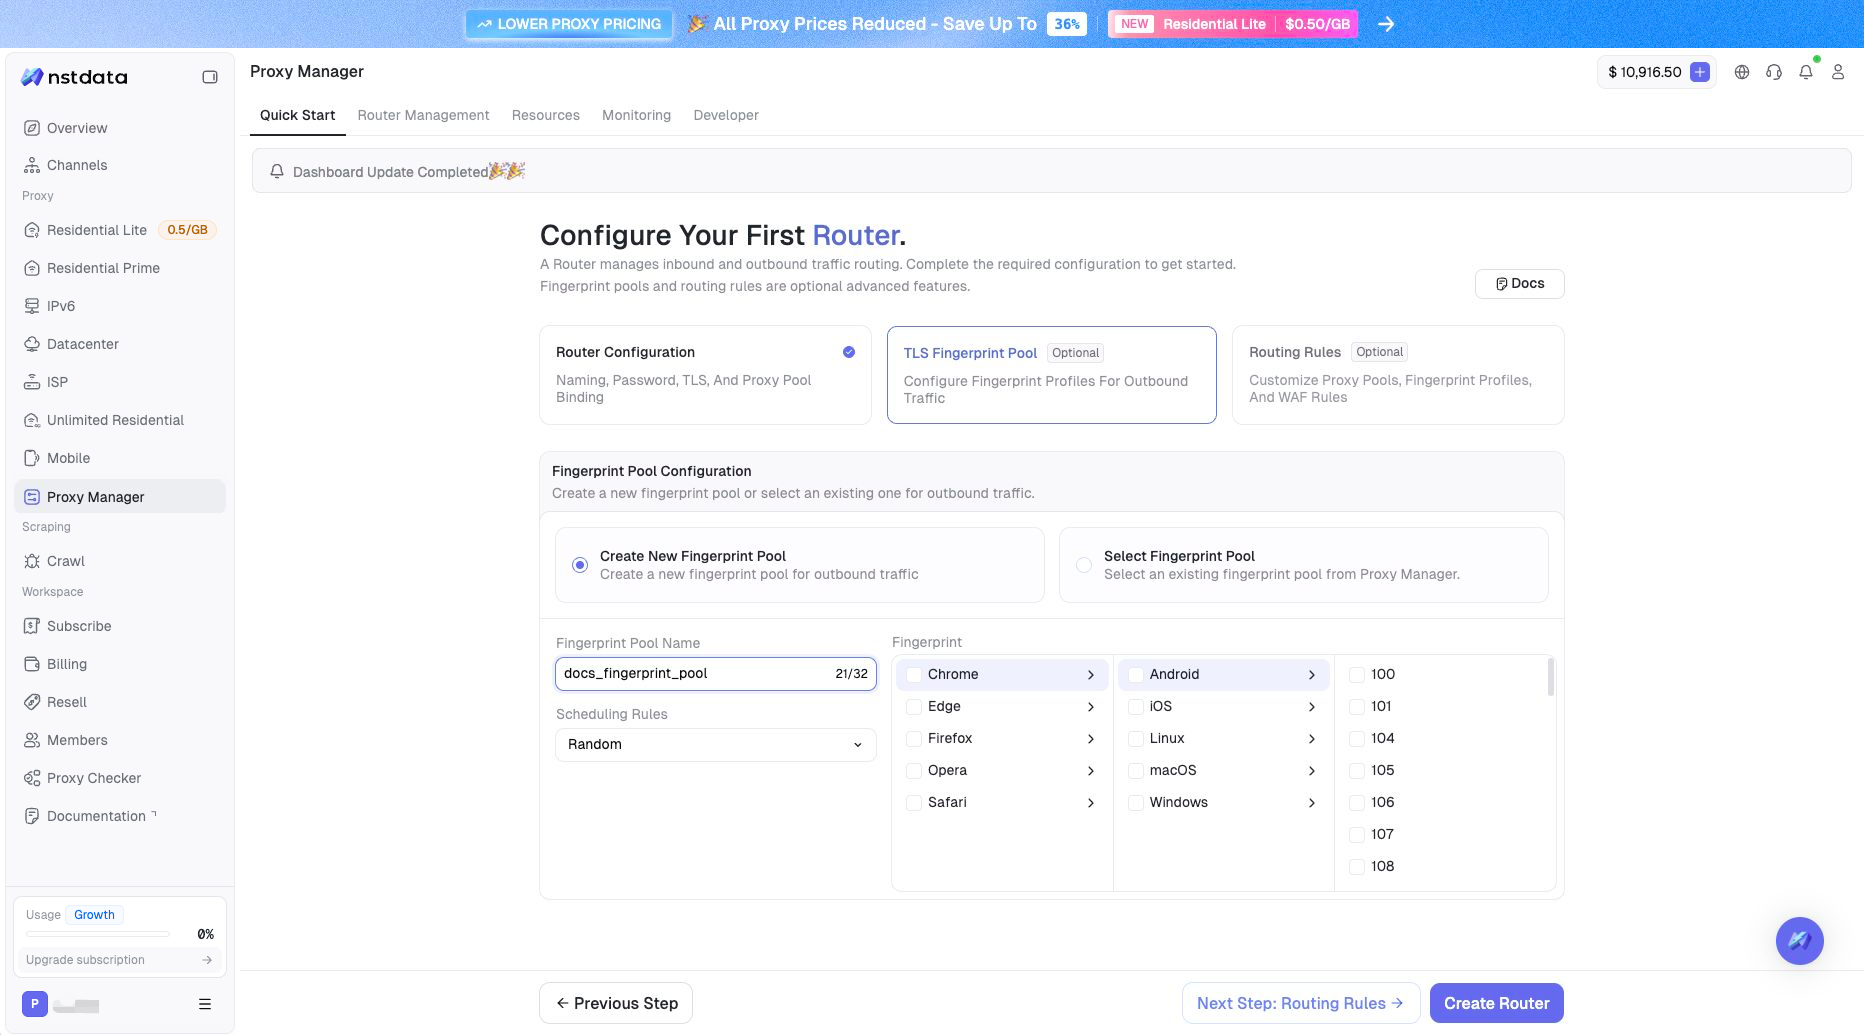
Task: Go to Datacenter proxy page
Action: [x=120, y=344]
